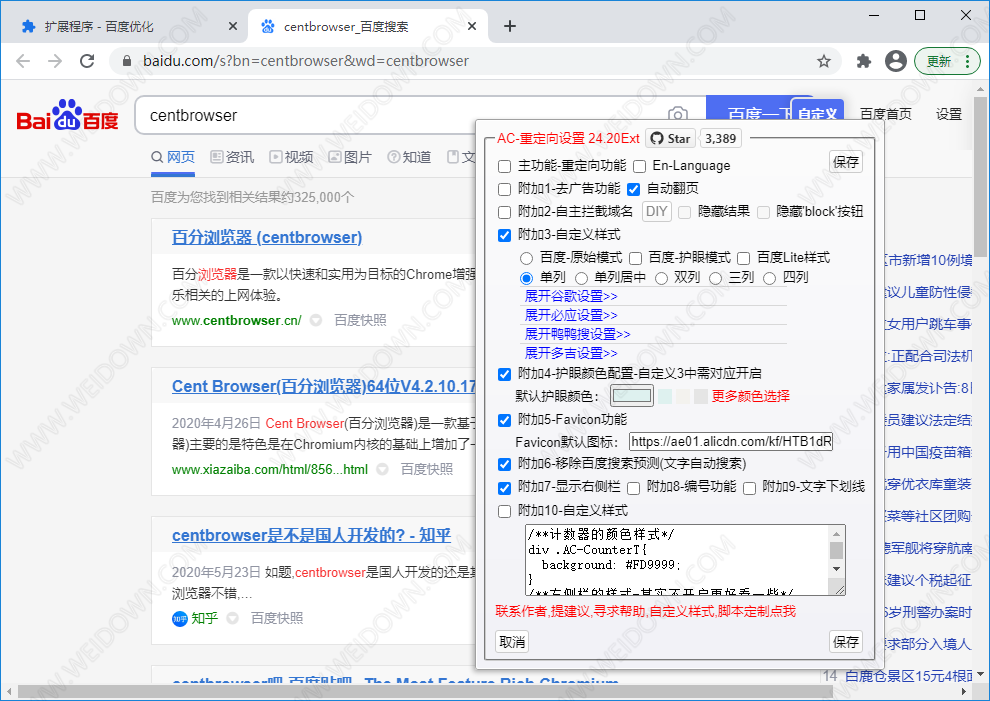Enable the 百度Lite样式 checkbox
990x701 pixels.
point(744,258)
